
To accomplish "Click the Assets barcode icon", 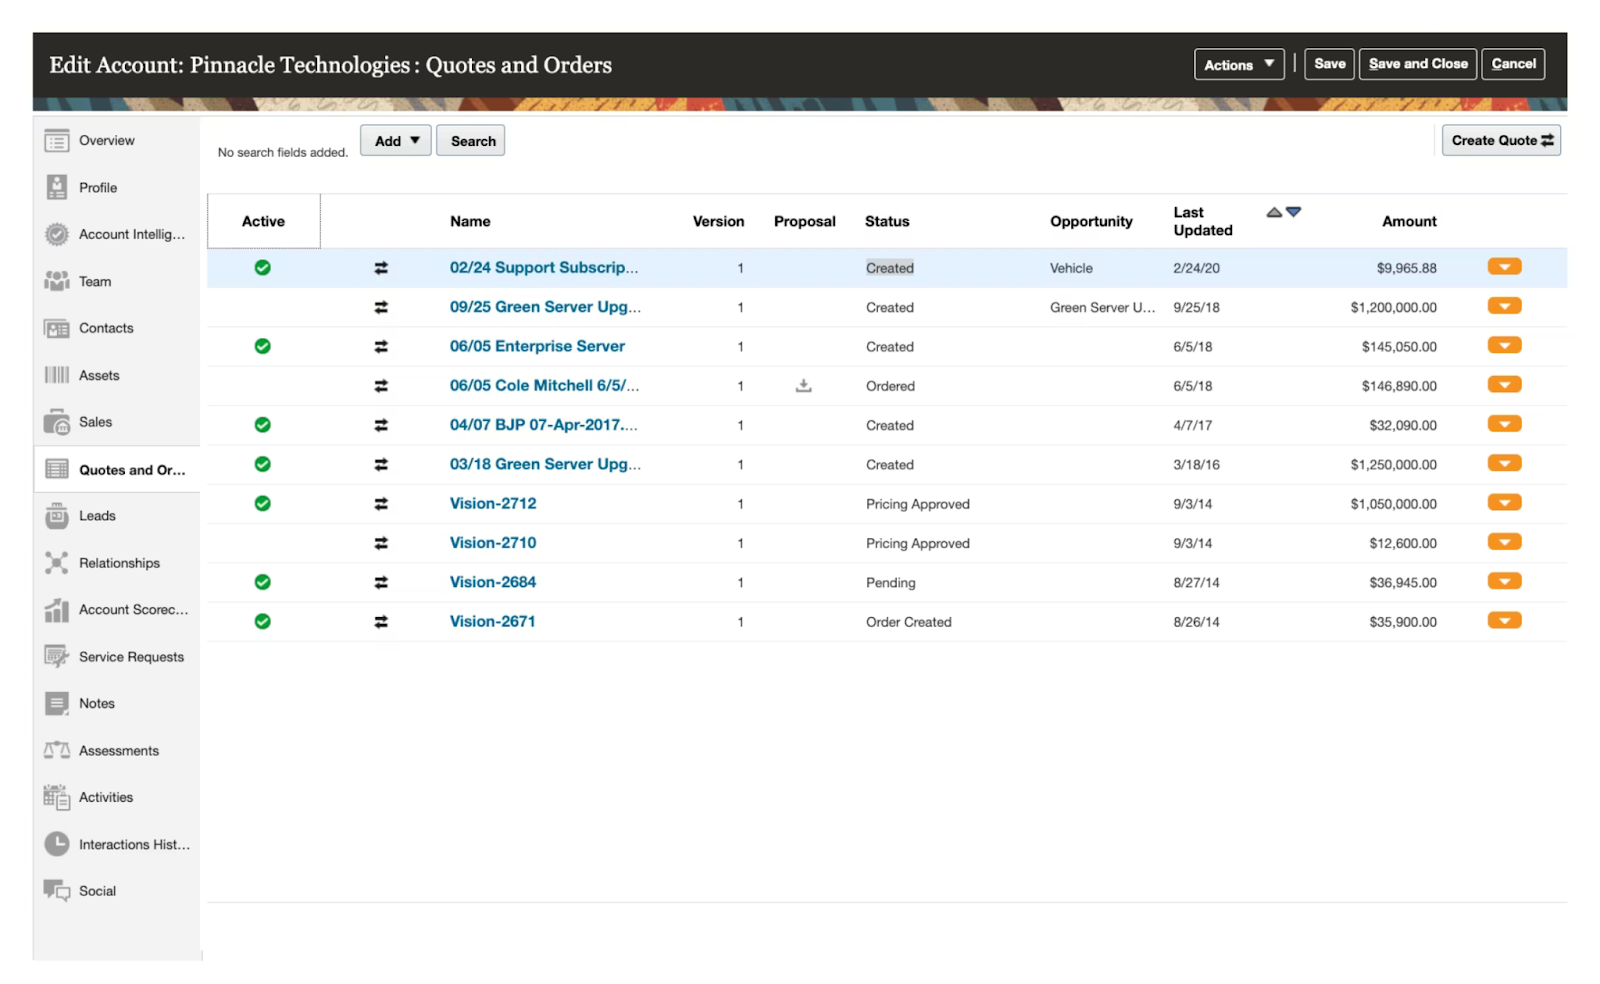I will [x=57, y=375].
